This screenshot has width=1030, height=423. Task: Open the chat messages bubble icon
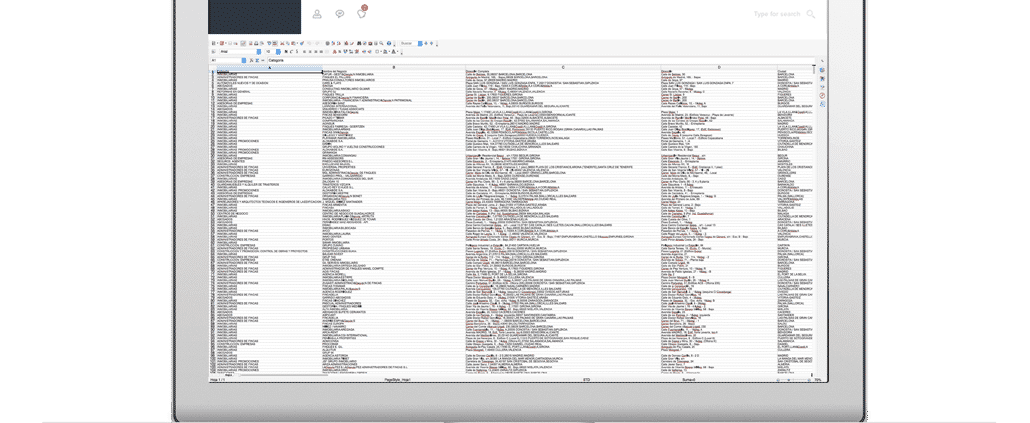click(340, 14)
